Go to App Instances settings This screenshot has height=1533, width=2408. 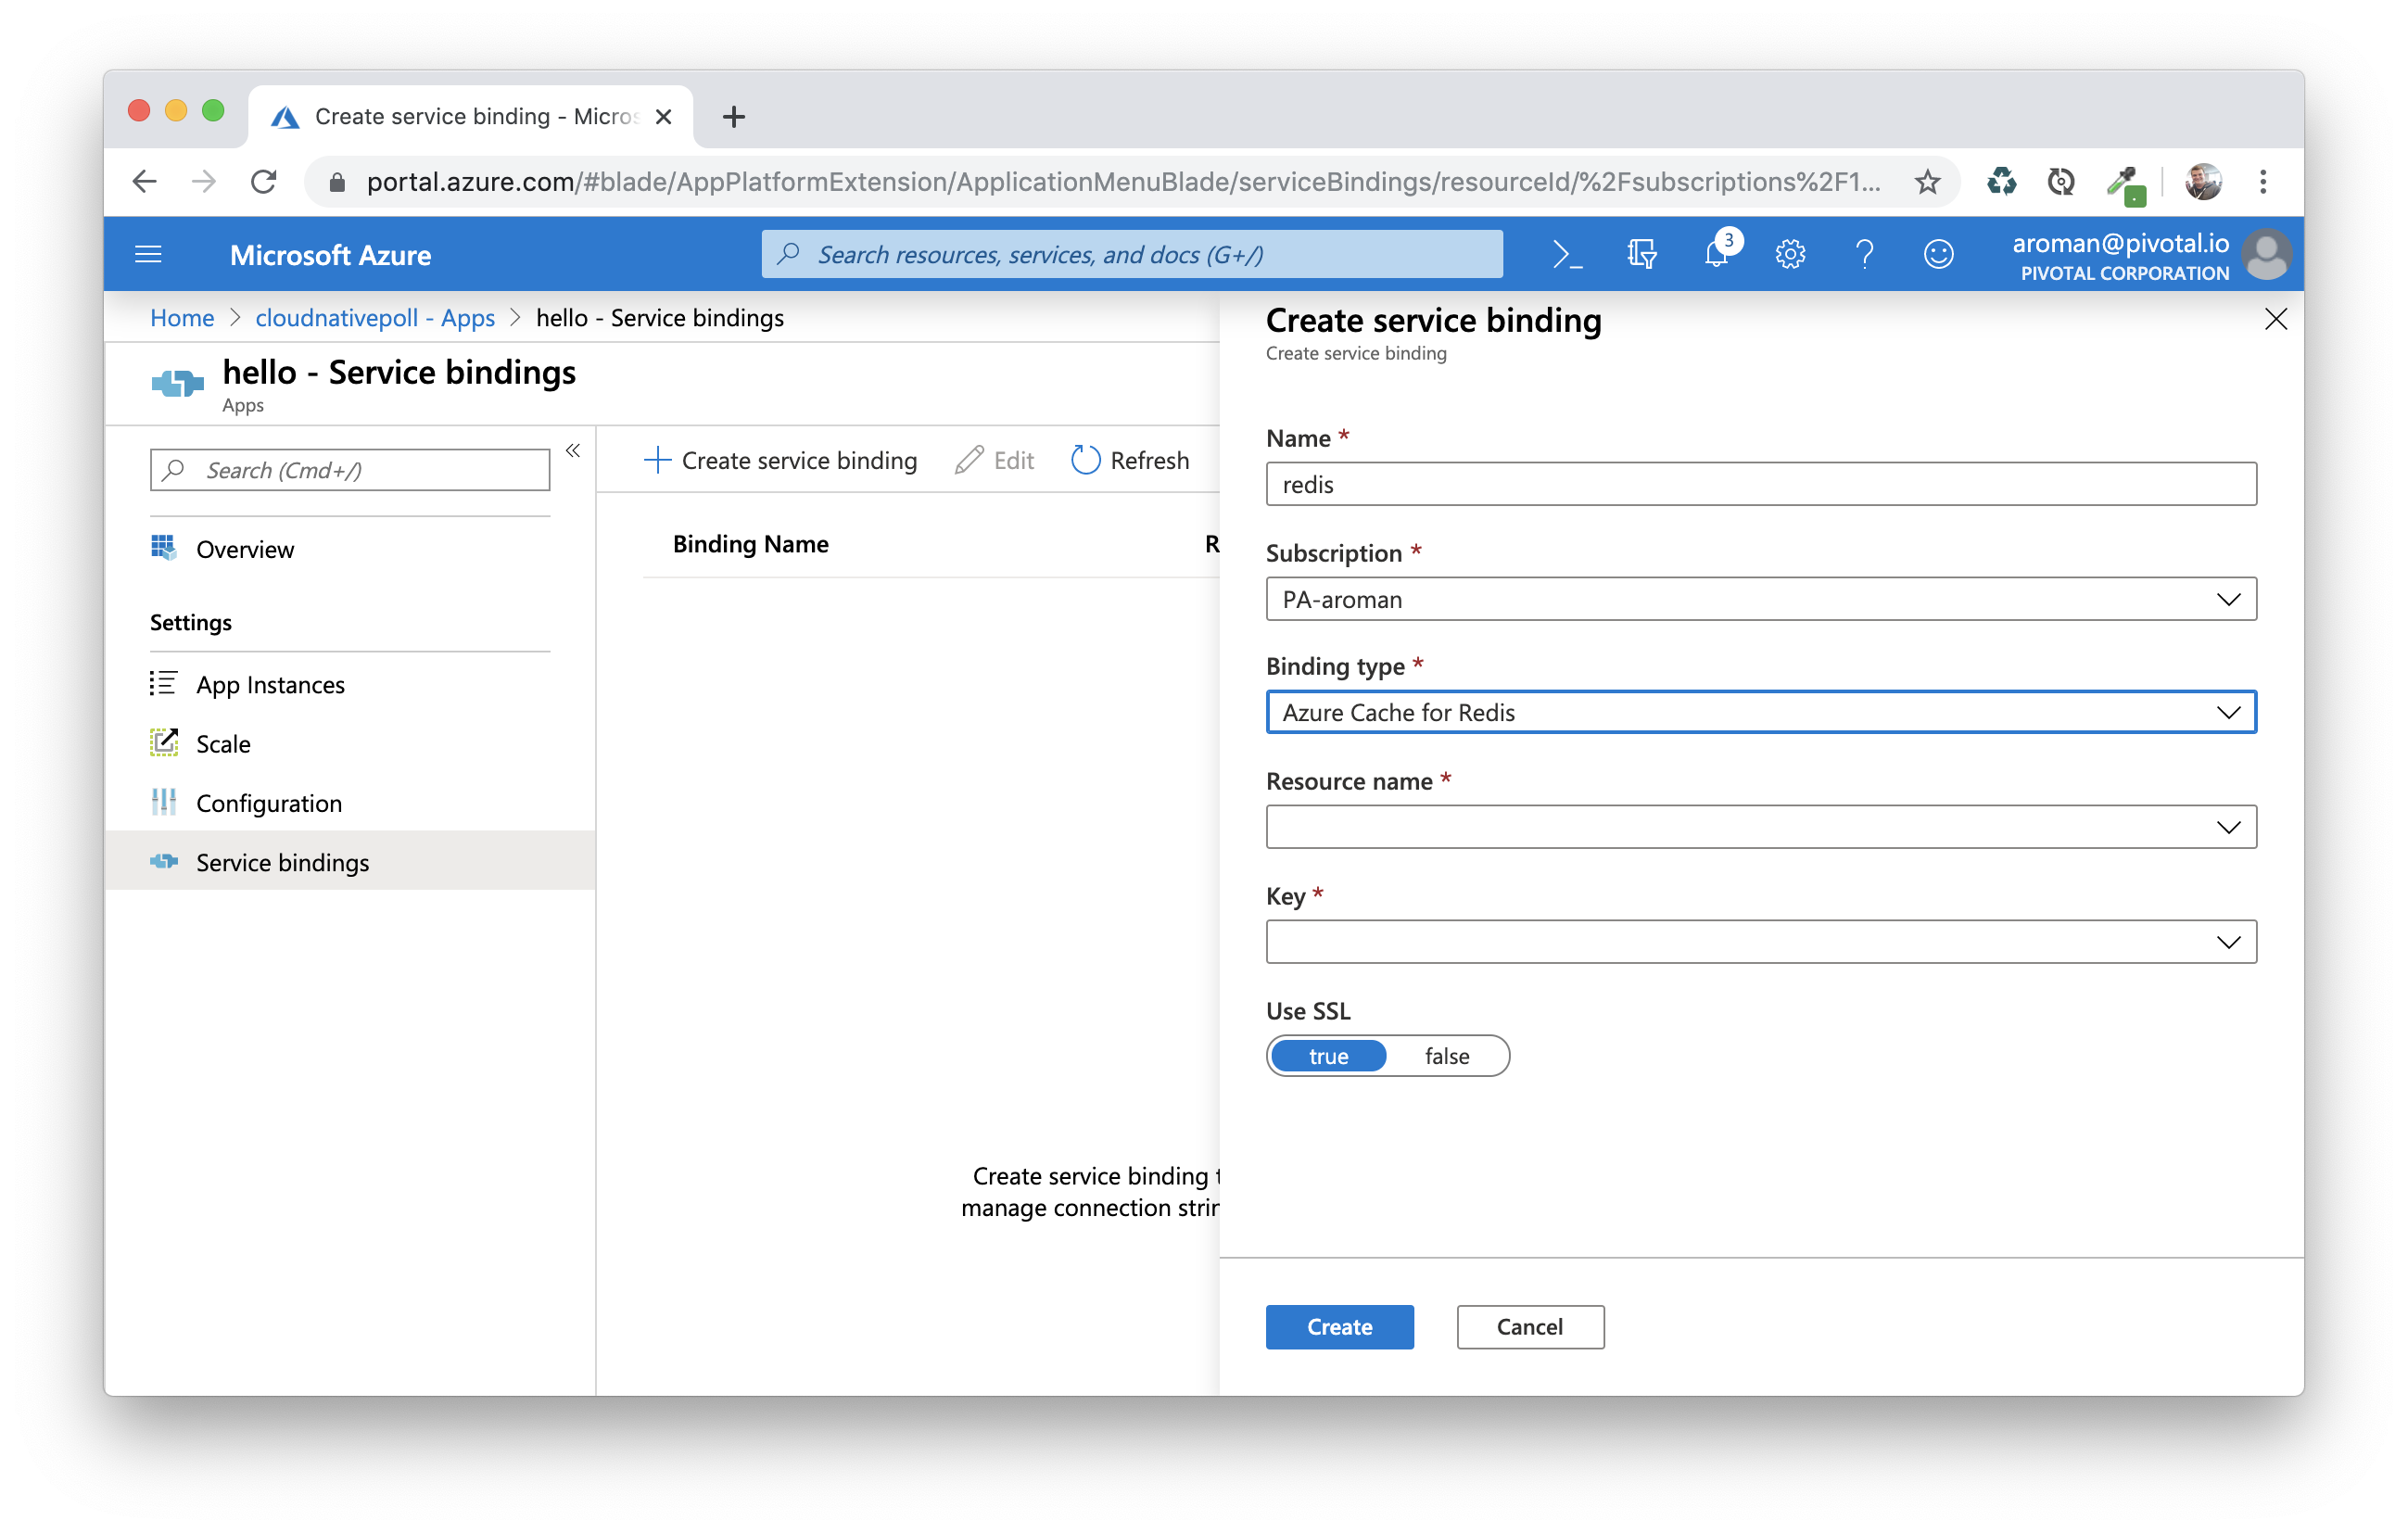[x=270, y=685]
